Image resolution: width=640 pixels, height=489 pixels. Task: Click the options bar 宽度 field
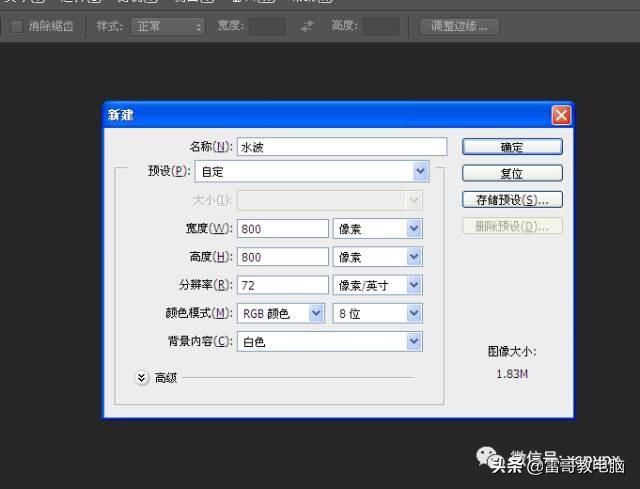pos(267,27)
